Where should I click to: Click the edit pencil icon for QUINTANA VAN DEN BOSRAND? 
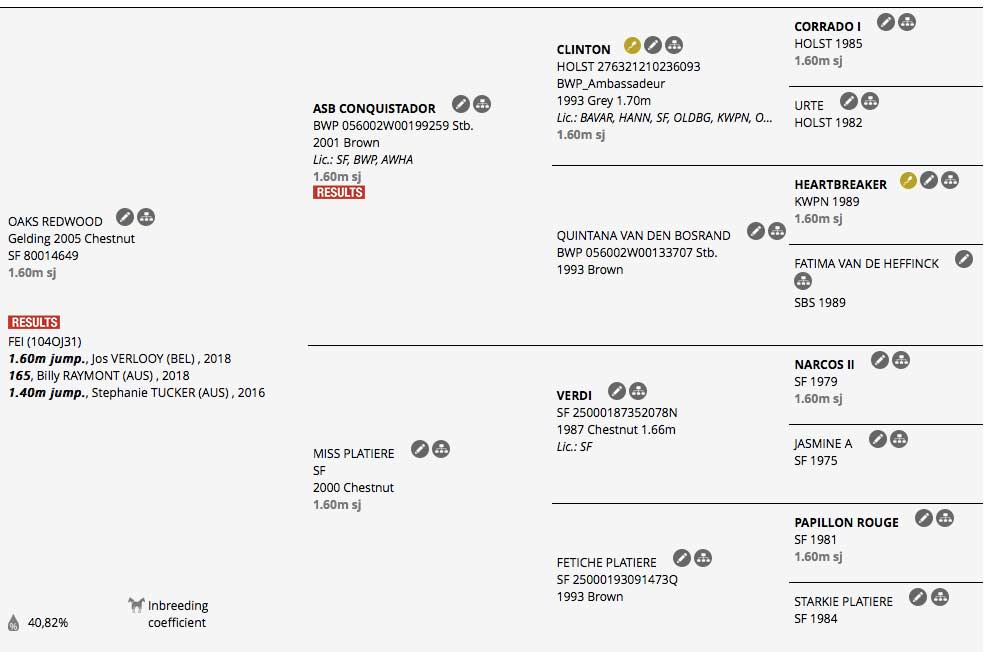756,231
